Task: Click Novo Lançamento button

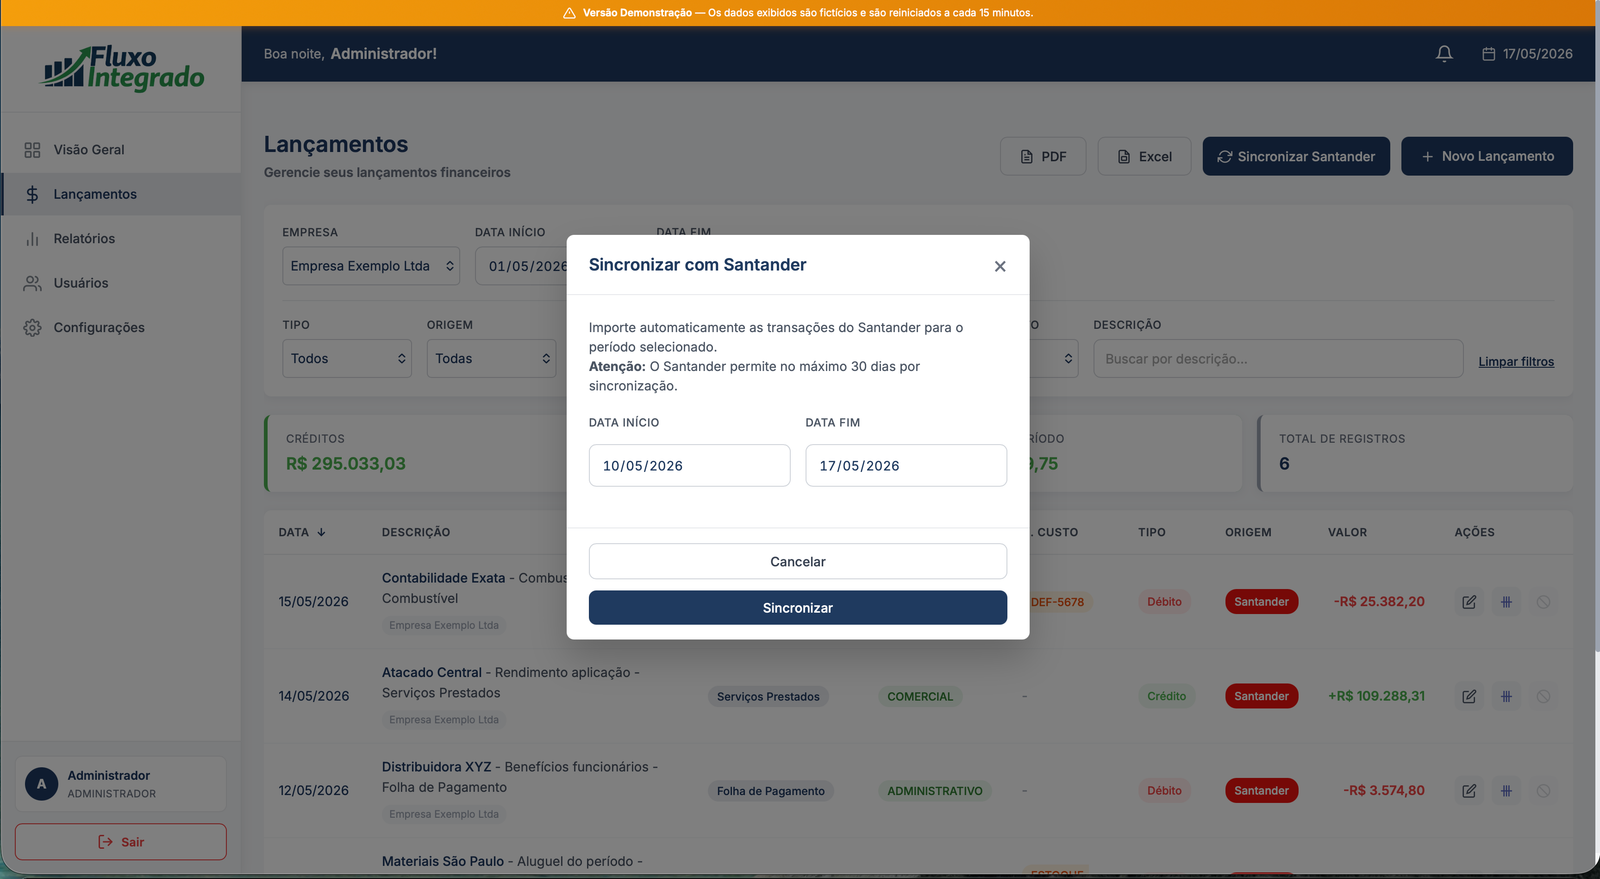Action: [1487, 156]
